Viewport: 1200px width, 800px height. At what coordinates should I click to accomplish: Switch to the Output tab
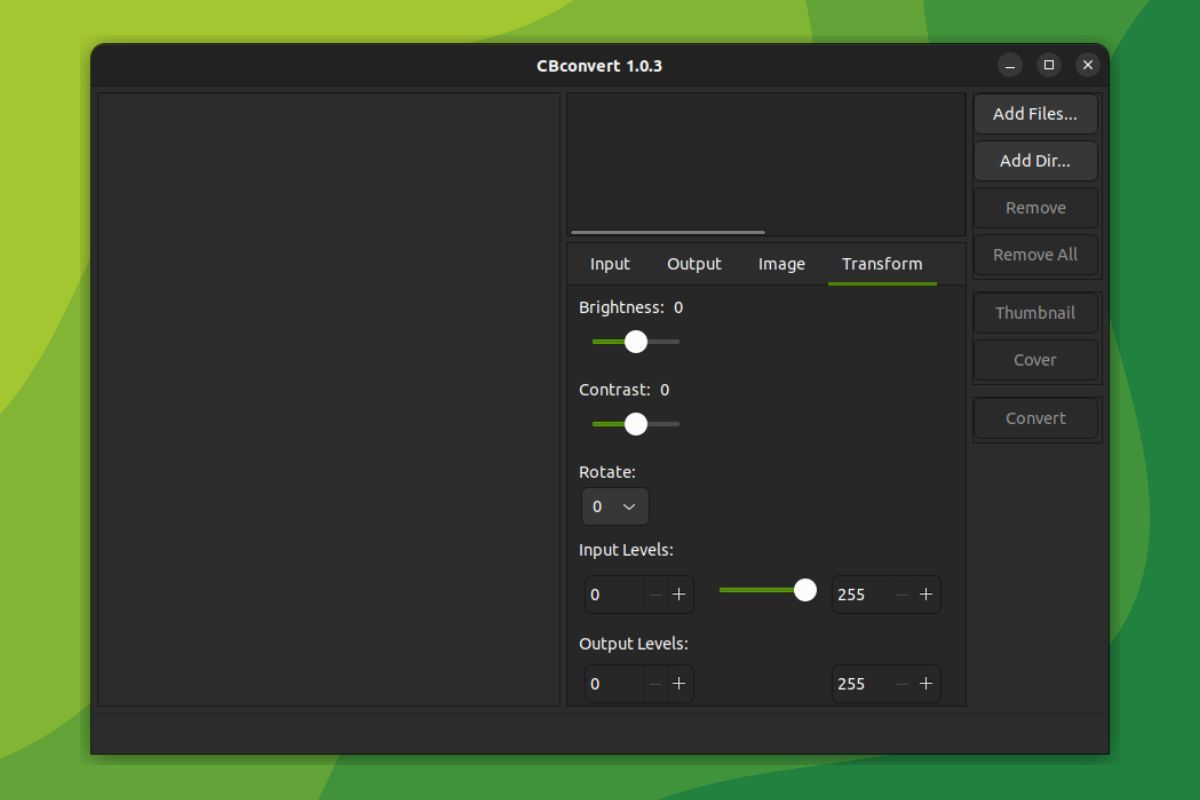coord(694,263)
